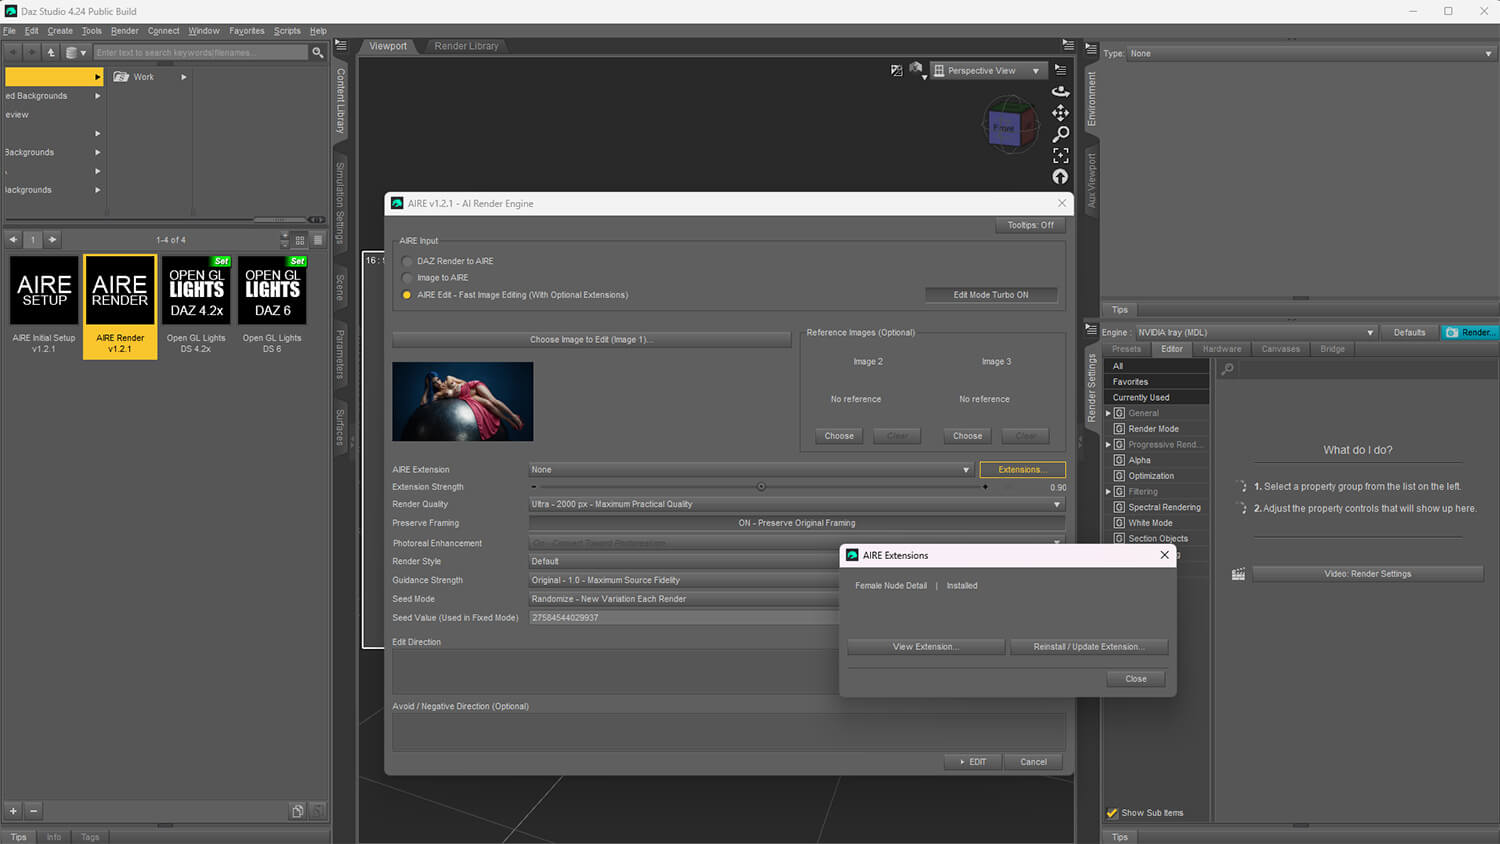The height and width of the screenshot is (844, 1500).
Task: Open the viewport options menu icon
Action: pyautogui.click(x=1060, y=70)
